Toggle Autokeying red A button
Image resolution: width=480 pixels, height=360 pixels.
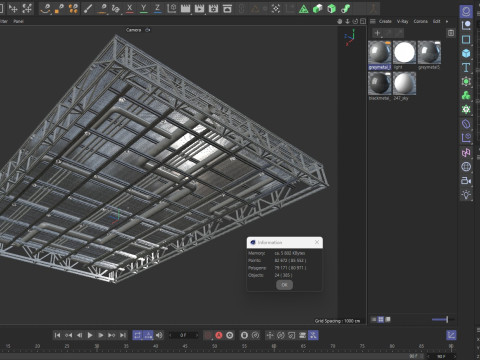point(219,335)
